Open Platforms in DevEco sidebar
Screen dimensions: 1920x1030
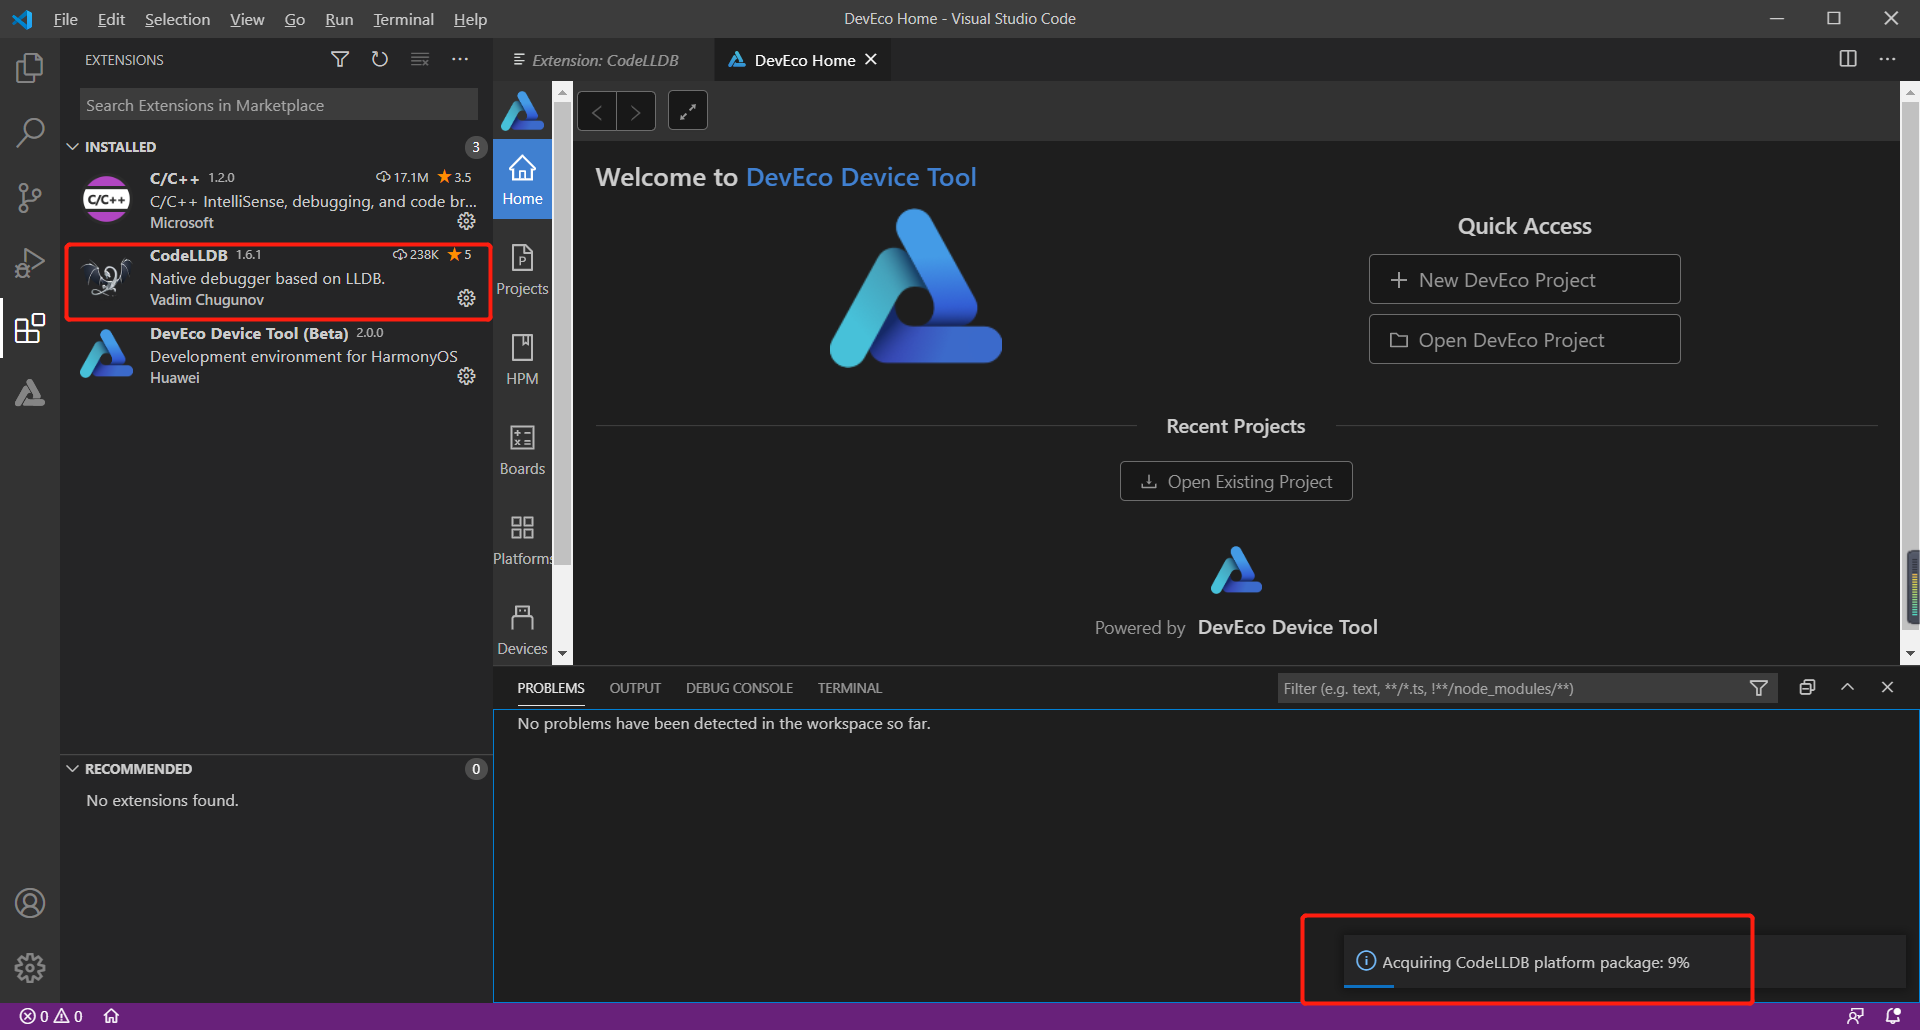(x=522, y=540)
